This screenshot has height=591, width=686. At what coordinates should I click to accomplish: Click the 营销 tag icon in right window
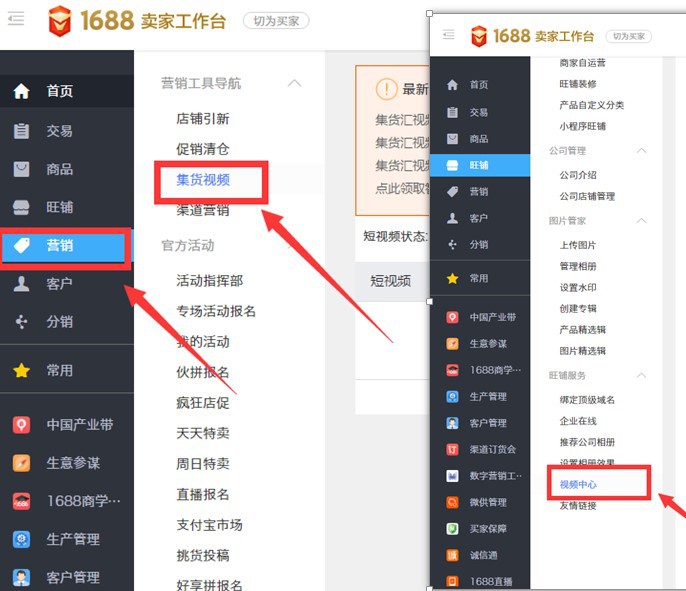[x=452, y=192]
